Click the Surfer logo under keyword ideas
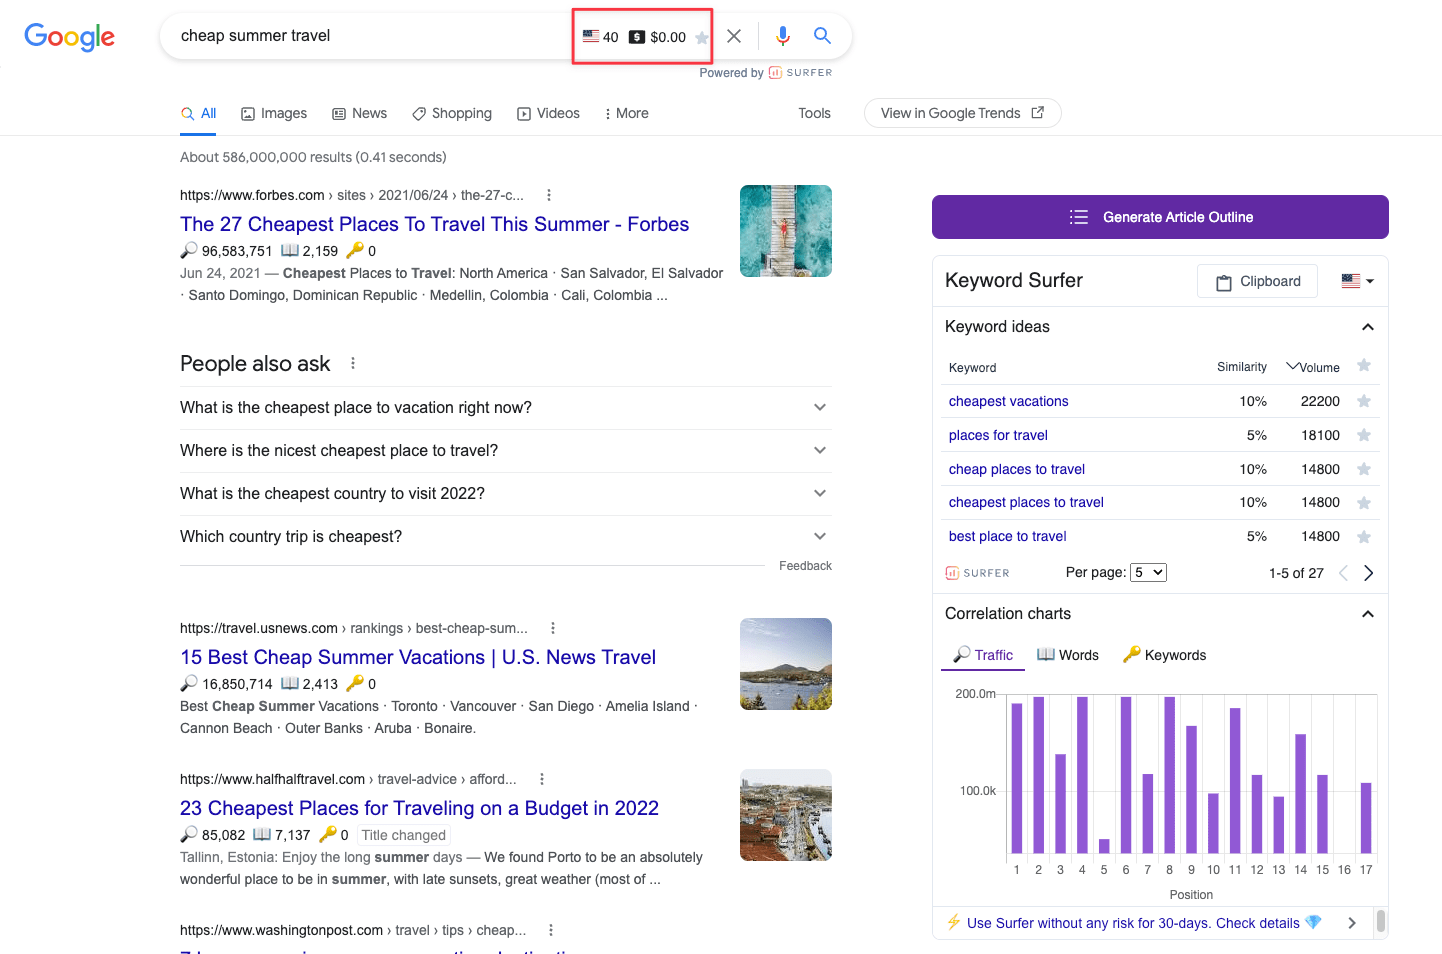Viewport: 1442px width, 954px height. point(977,573)
